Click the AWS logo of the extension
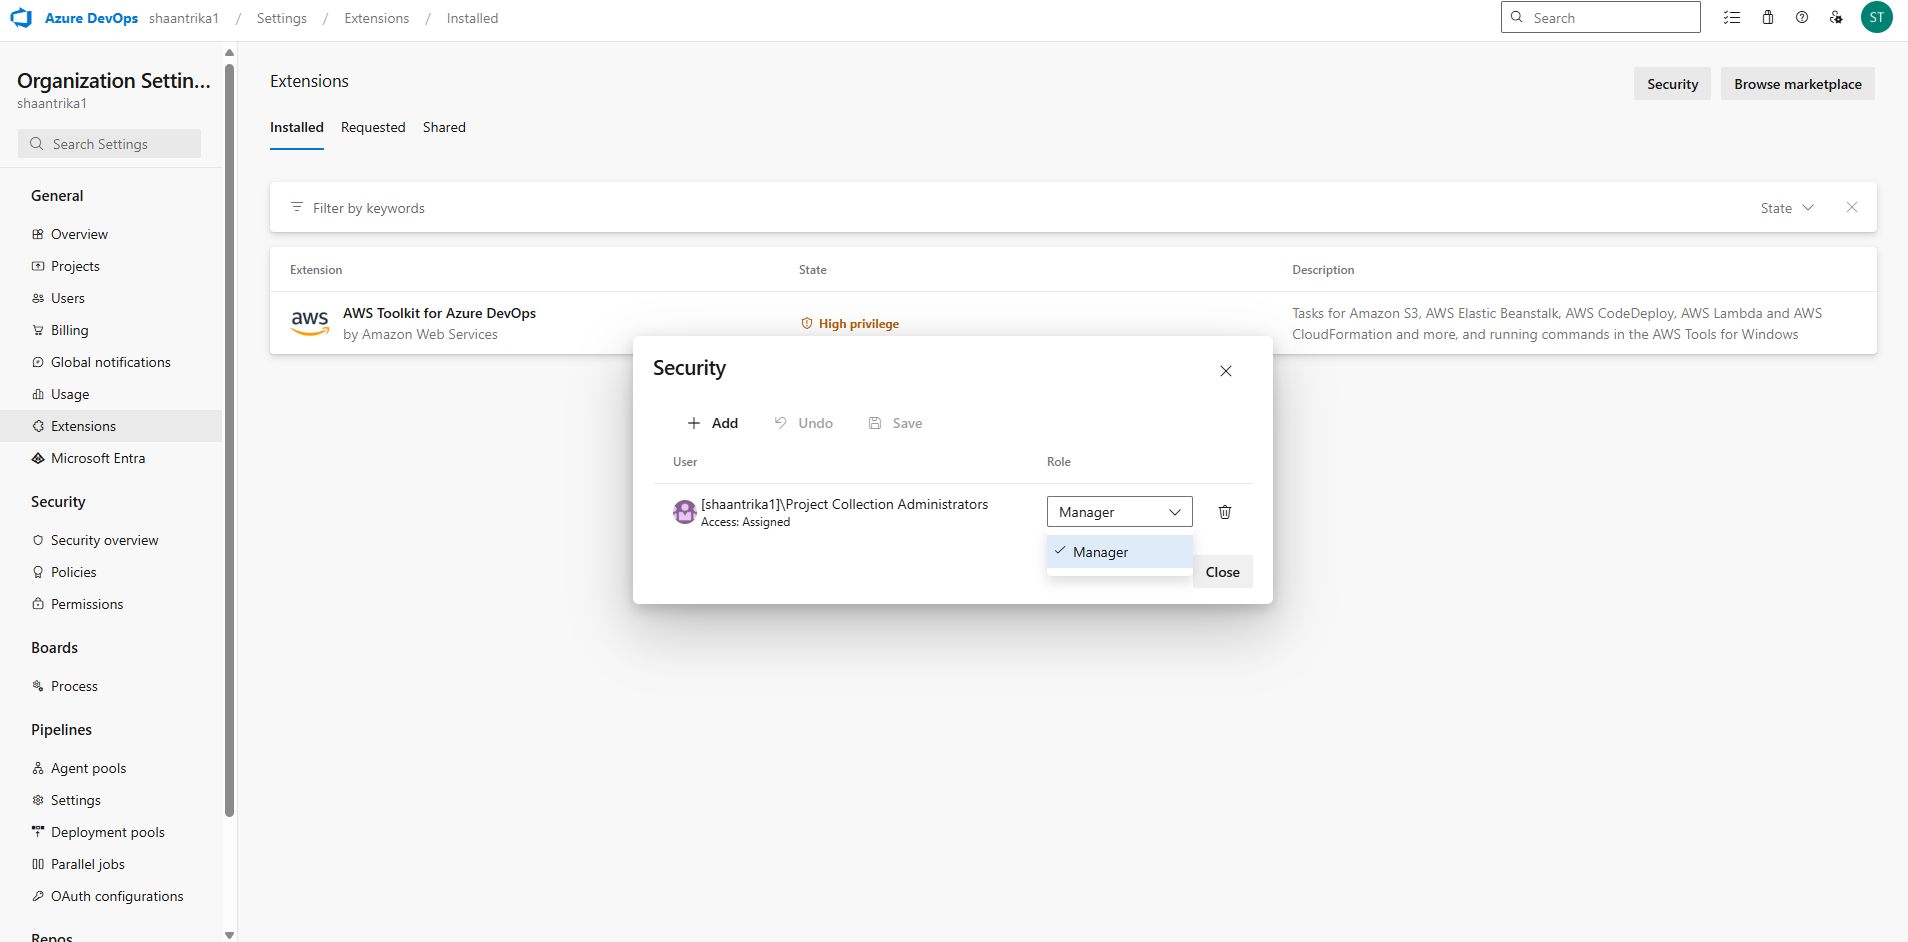1908x942 pixels. [310, 323]
